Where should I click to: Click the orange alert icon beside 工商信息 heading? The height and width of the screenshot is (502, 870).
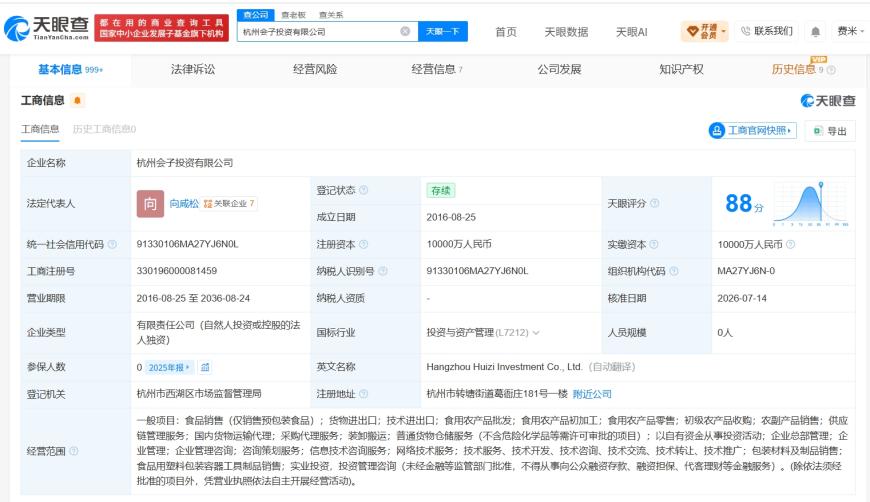point(77,100)
